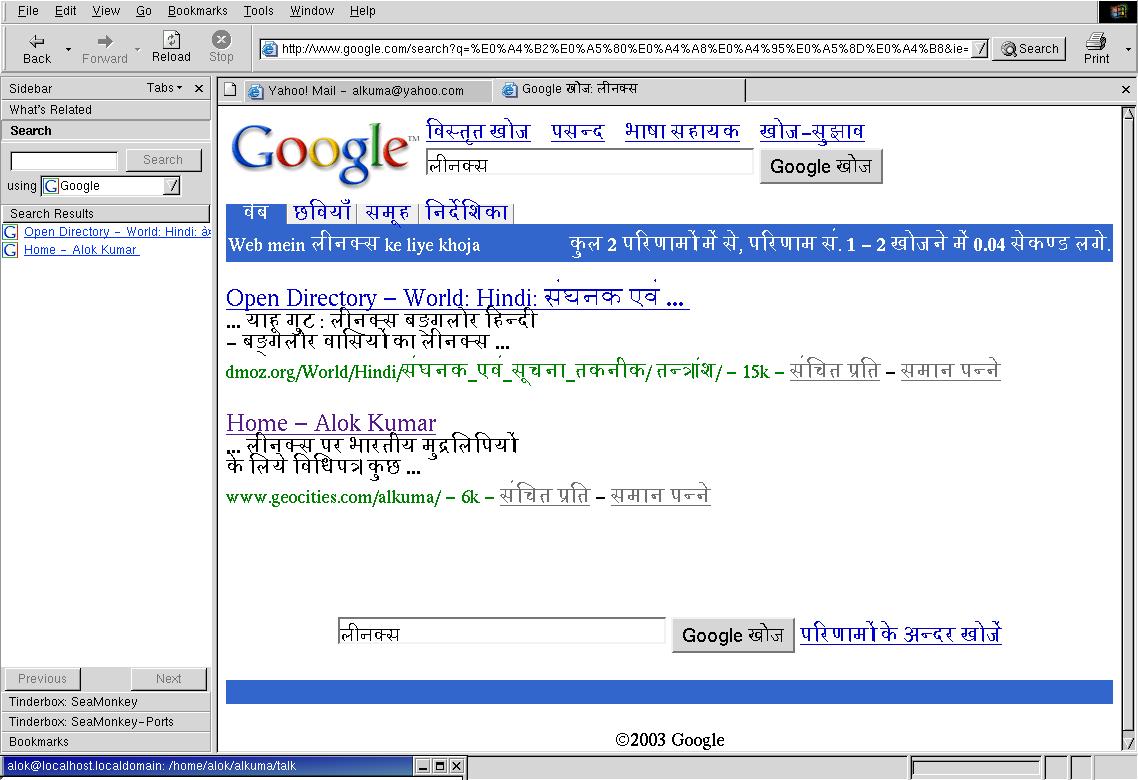This screenshot has width=1138, height=780.
Task: Open the खोज-सुझाव search tips link
Action: (x=811, y=131)
